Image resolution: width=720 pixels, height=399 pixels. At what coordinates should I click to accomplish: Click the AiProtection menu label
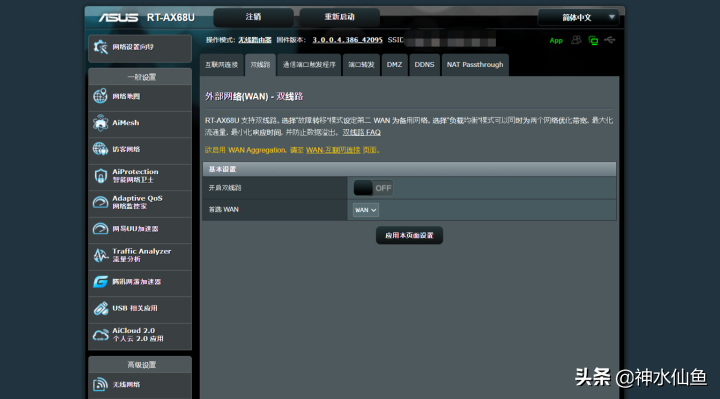point(135,172)
